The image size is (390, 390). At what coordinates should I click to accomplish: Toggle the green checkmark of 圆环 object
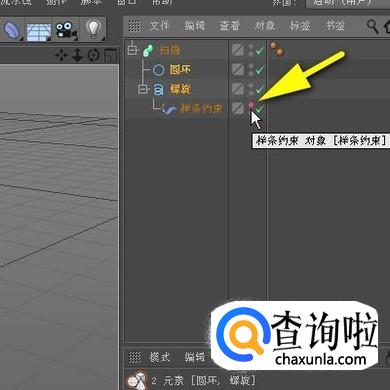(x=260, y=70)
